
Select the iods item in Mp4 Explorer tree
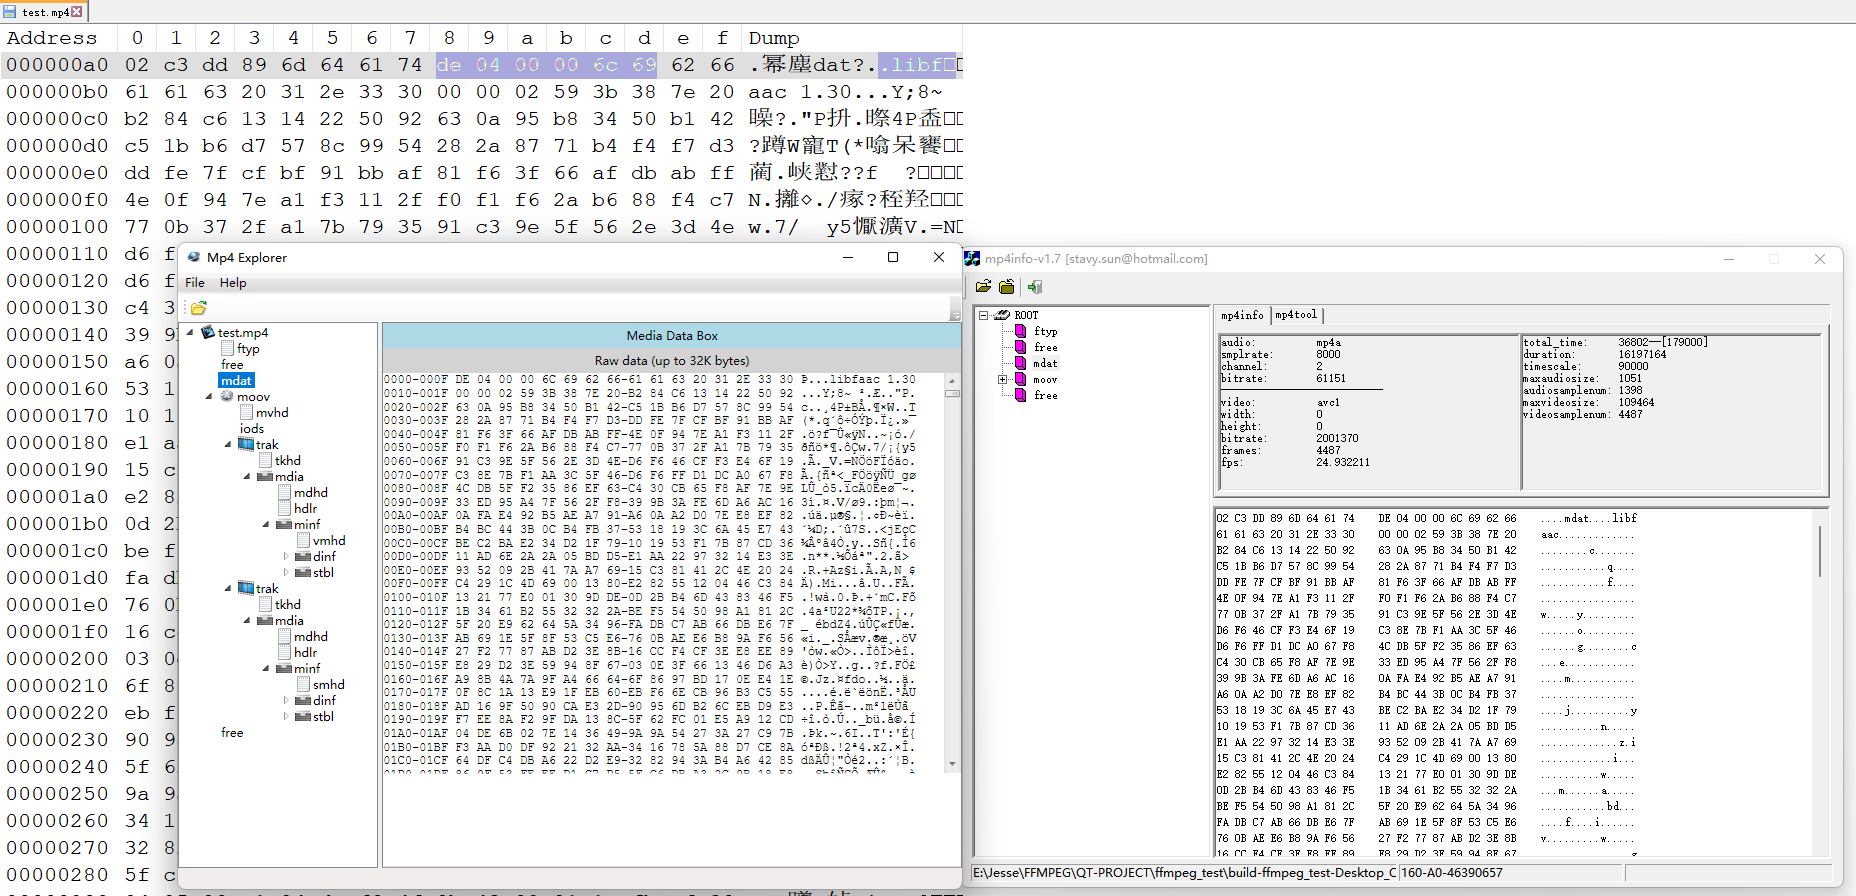point(252,428)
